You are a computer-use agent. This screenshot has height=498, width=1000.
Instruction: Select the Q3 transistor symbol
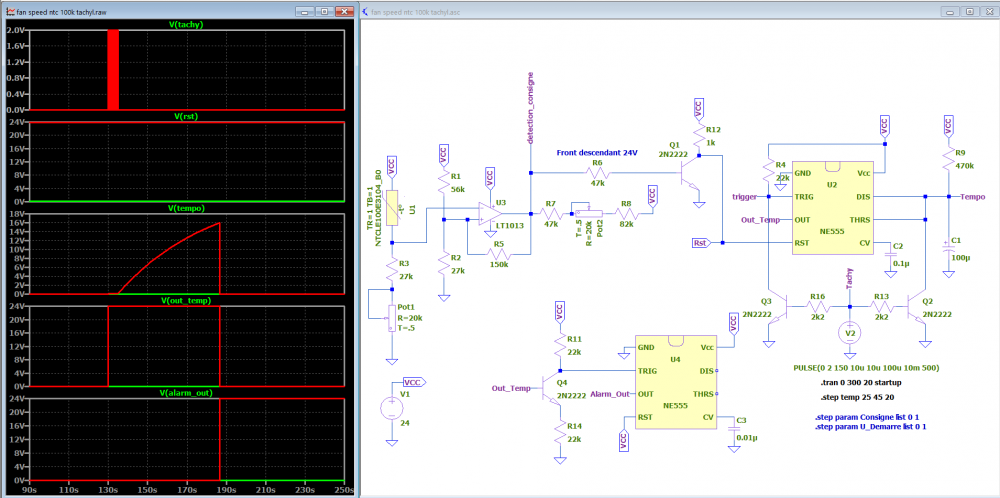pos(779,308)
